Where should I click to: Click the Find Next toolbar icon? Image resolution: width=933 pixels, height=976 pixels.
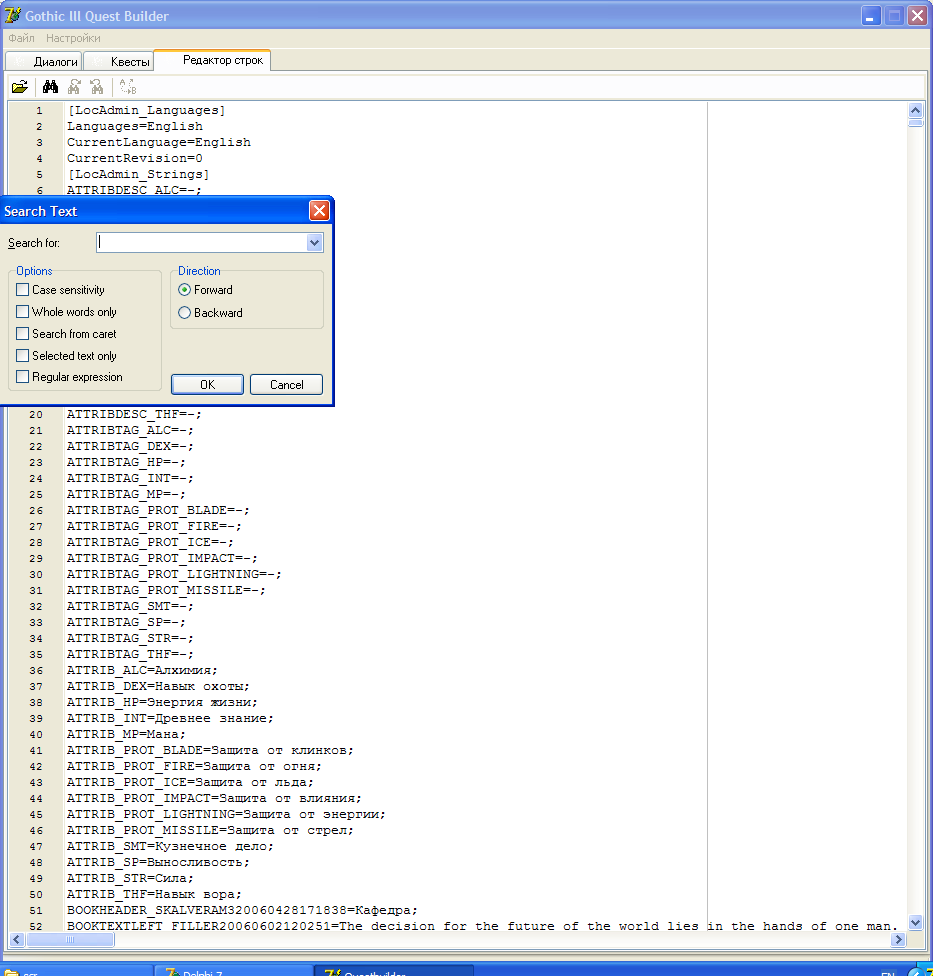(74, 87)
